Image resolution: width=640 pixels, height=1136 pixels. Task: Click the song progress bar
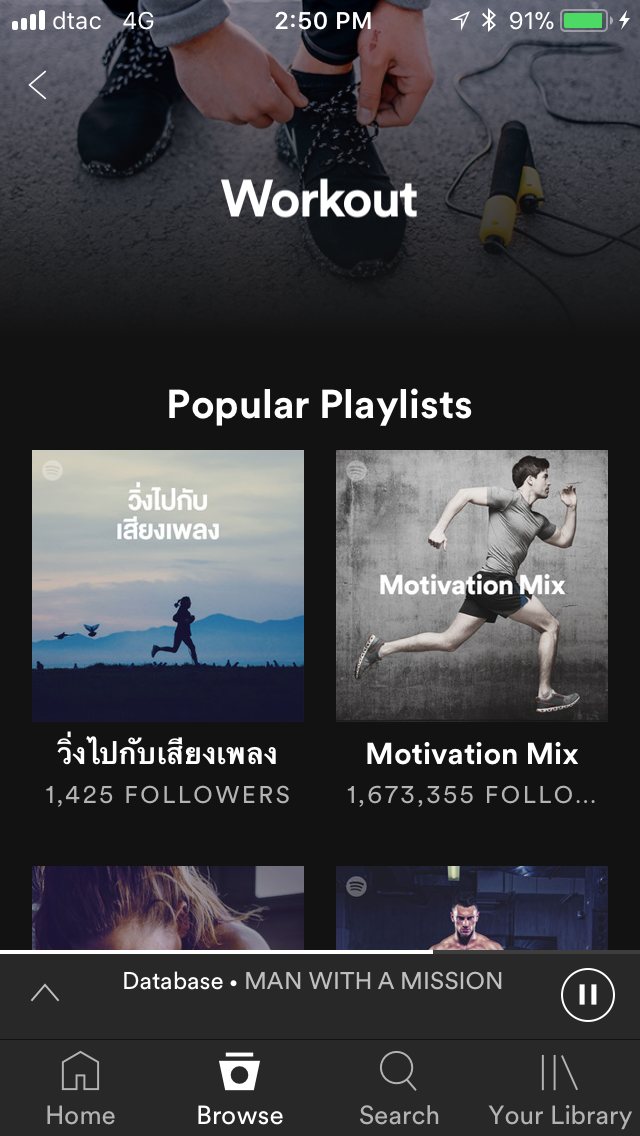(320, 951)
